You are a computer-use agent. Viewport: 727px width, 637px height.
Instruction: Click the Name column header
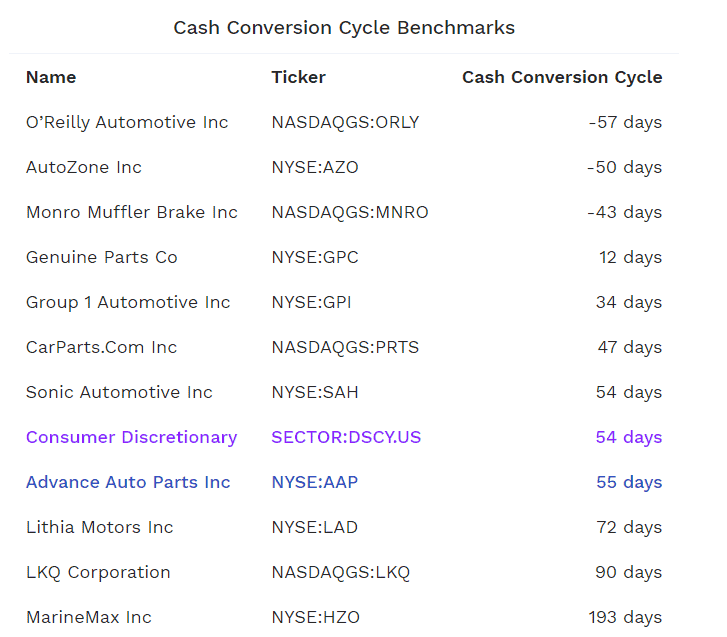click(51, 77)
